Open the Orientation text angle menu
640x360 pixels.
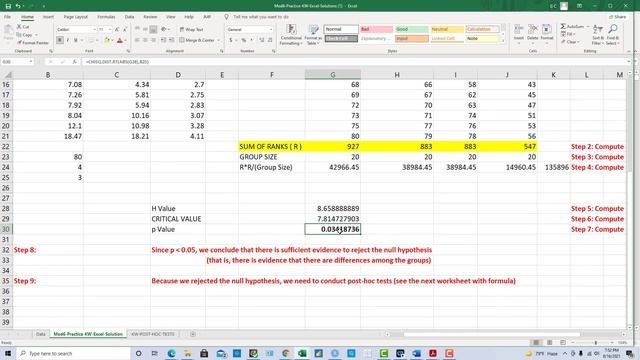[x=165, y=29]
